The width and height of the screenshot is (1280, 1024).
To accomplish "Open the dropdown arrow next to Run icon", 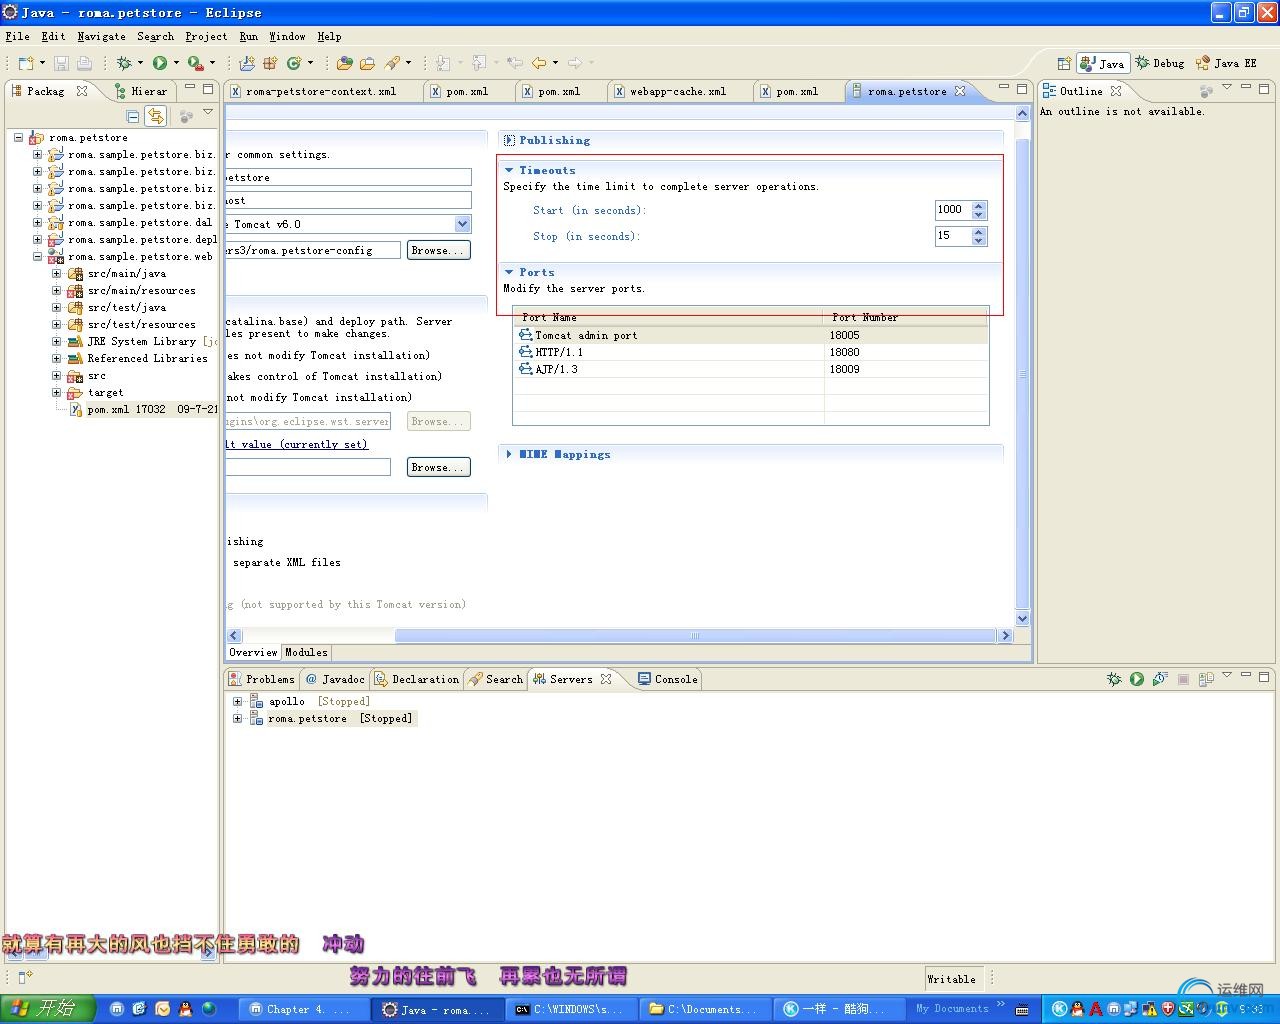I will (x=176, y=63).
